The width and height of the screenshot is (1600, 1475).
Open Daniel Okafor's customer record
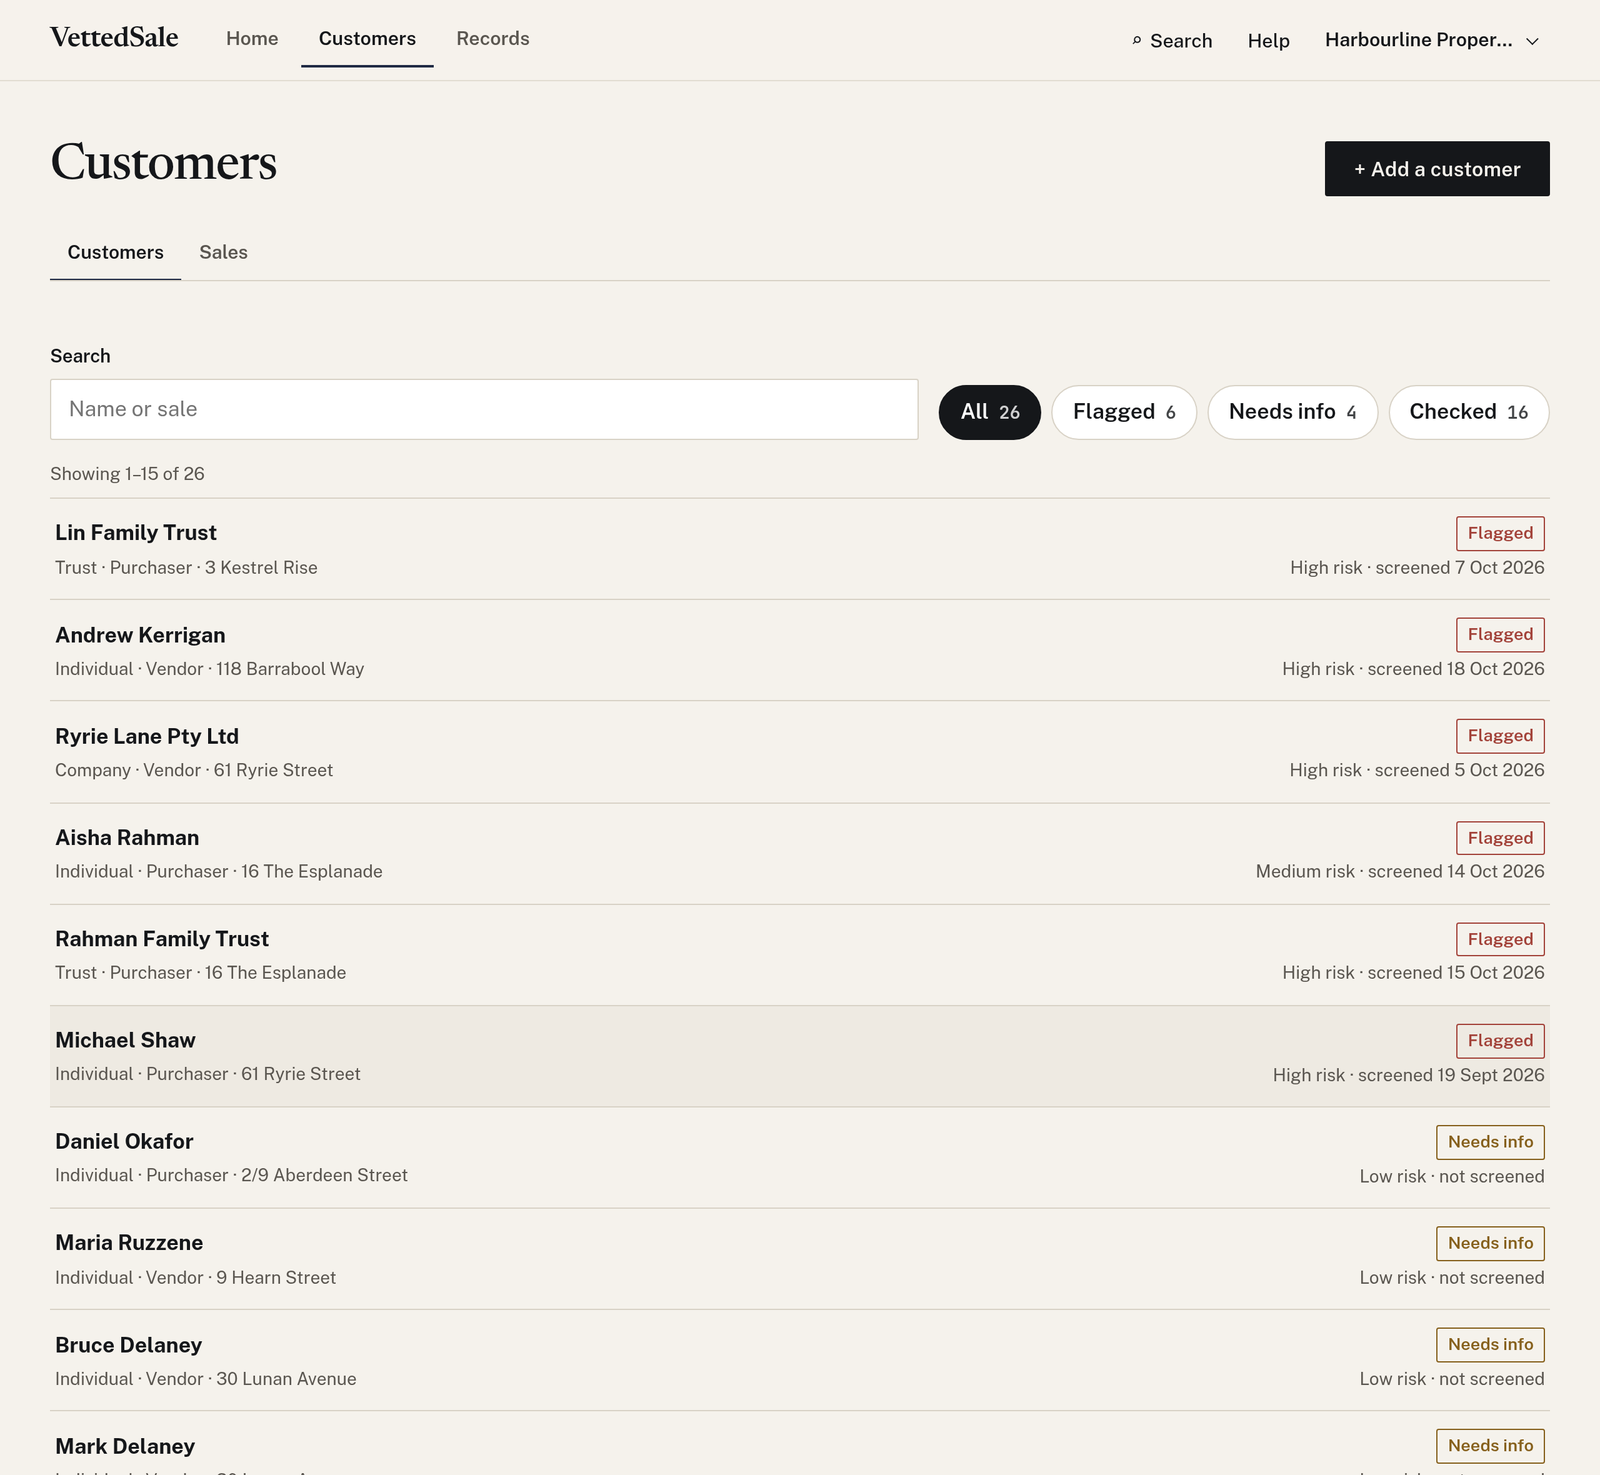800,1158
